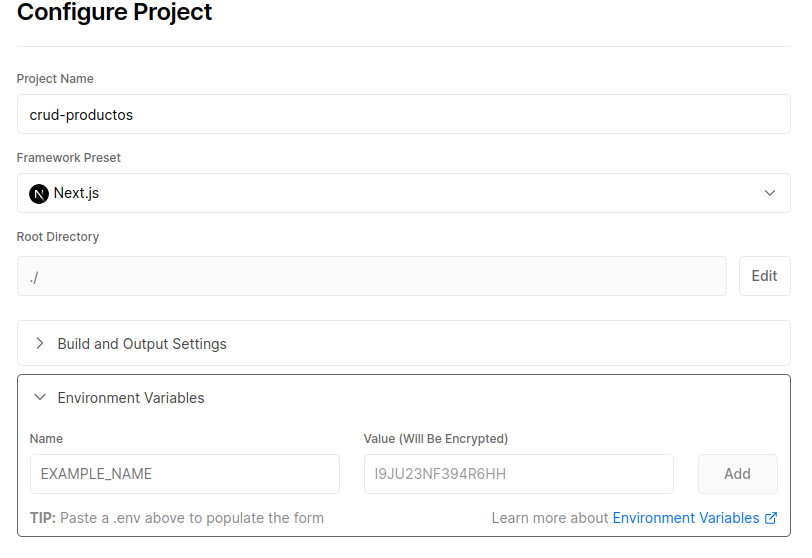Image resolution: width=812 pixels, height=558 pixels.
Task: Click the Environment Variables section header text
Action: tap(131, 398)
